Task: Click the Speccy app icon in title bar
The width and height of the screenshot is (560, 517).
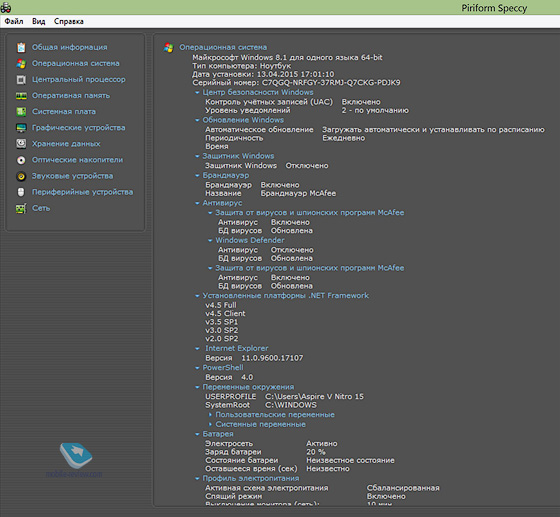Action: (x=5, y=7)
